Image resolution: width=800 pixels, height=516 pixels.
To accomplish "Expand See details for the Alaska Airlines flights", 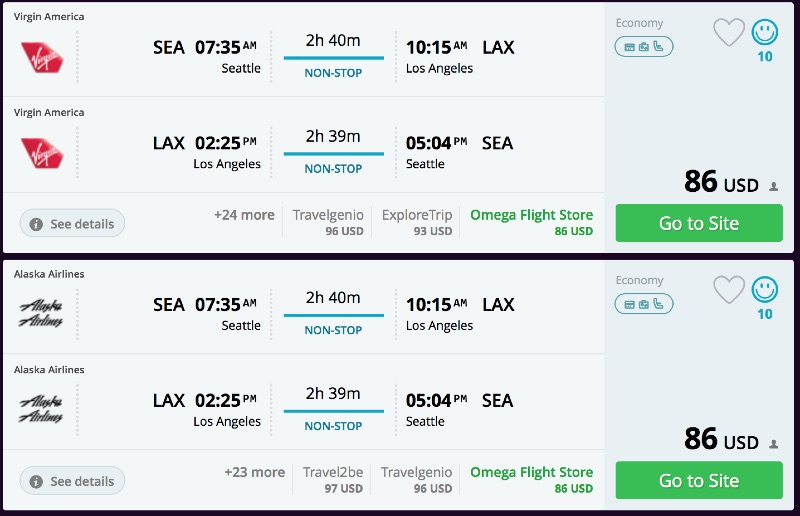I will (x=72, y=481).
